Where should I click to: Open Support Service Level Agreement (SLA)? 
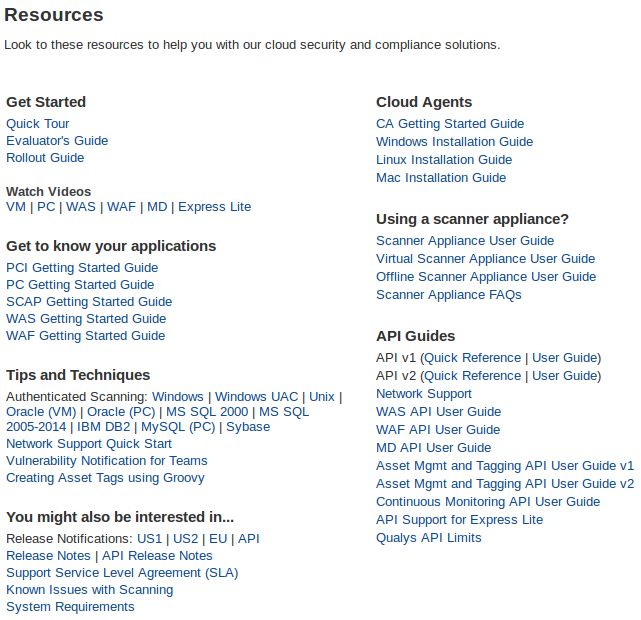tap(122, 573)
